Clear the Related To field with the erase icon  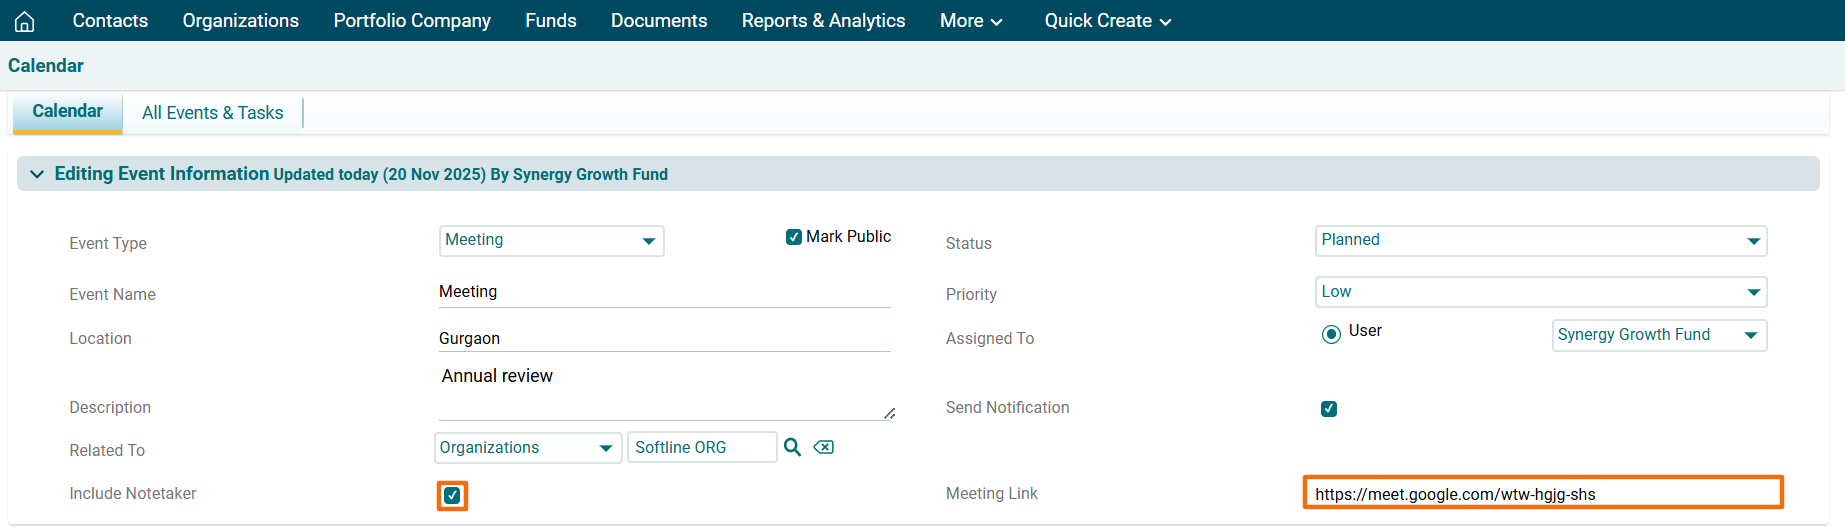[823, 447]
